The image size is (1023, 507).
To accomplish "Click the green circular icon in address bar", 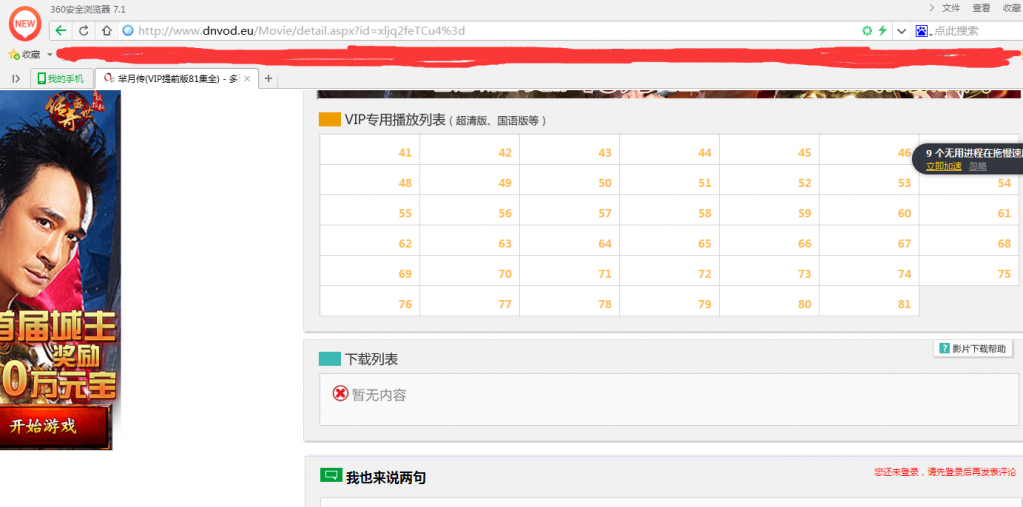I will click(866, 31).
